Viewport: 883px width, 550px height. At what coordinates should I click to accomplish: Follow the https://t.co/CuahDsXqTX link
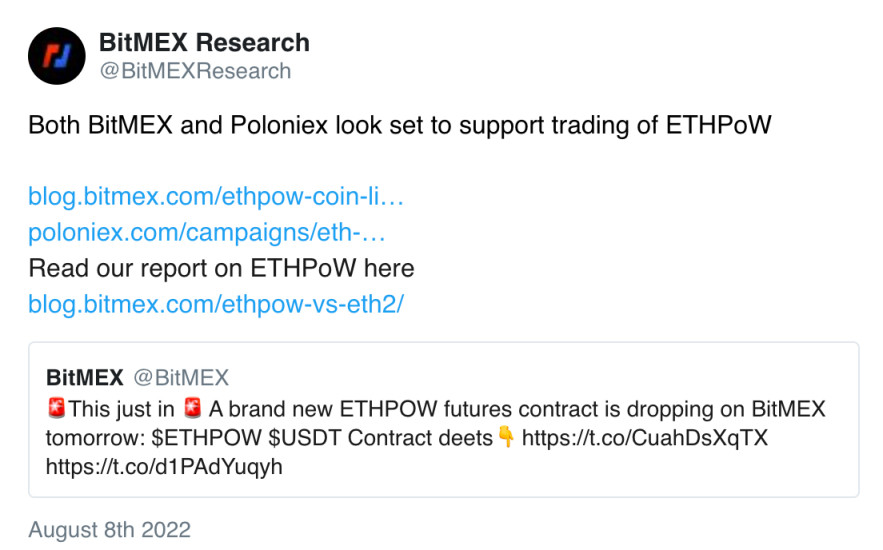coord(645,438)
